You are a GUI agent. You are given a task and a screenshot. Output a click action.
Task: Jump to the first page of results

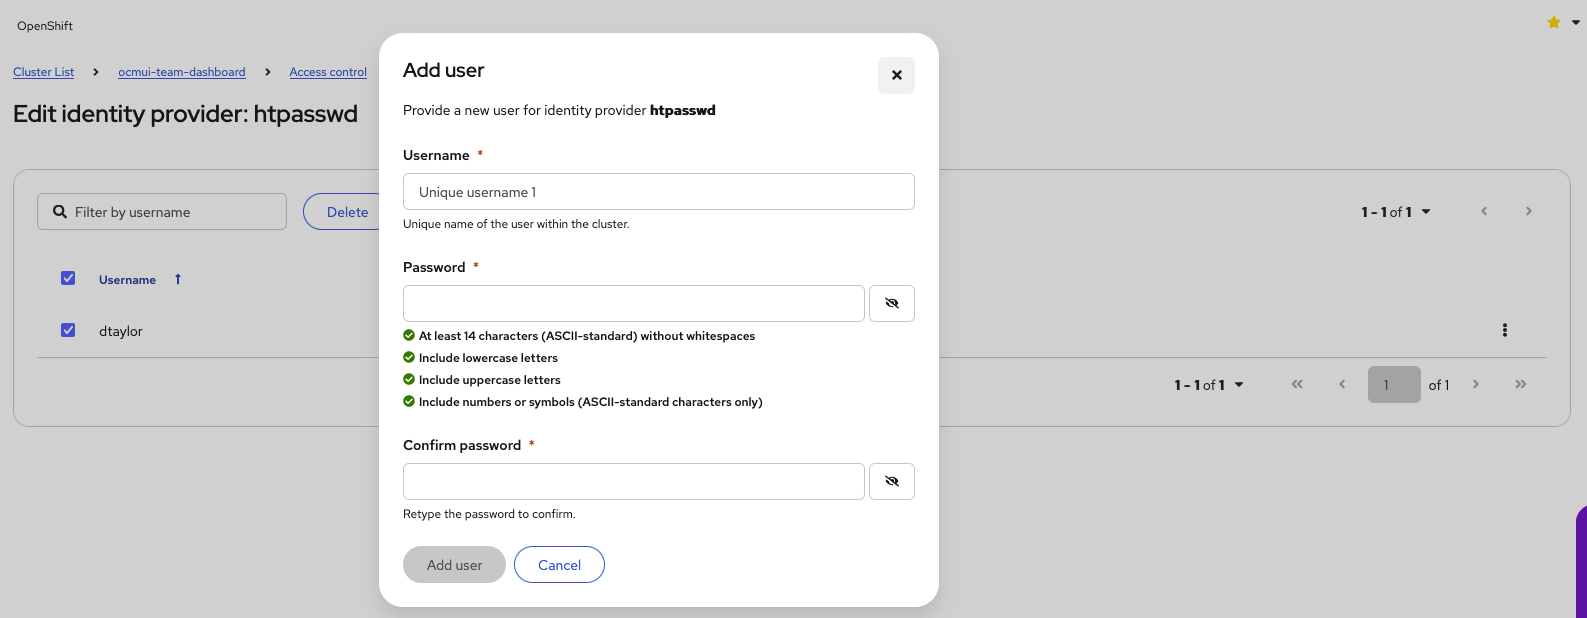[x=1297, y=385]
